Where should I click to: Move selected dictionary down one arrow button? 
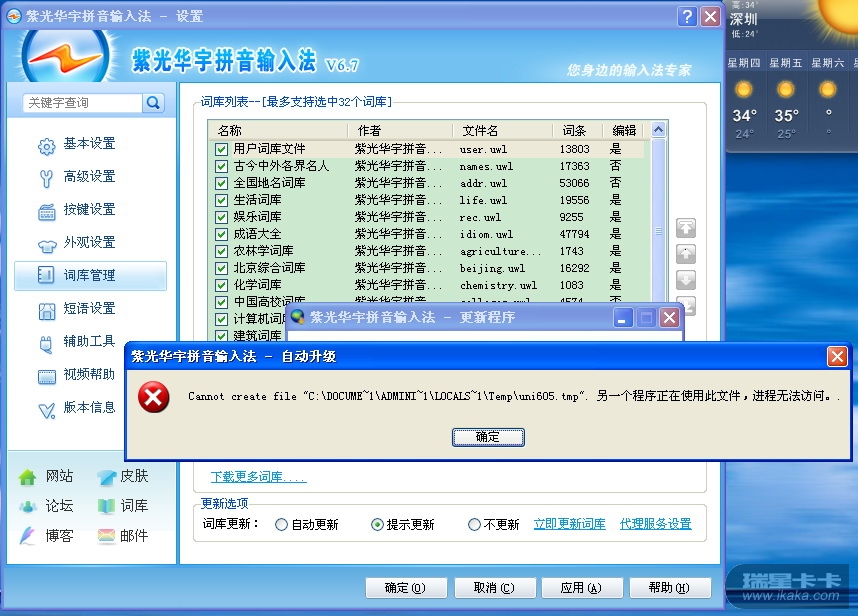point(686,280)
